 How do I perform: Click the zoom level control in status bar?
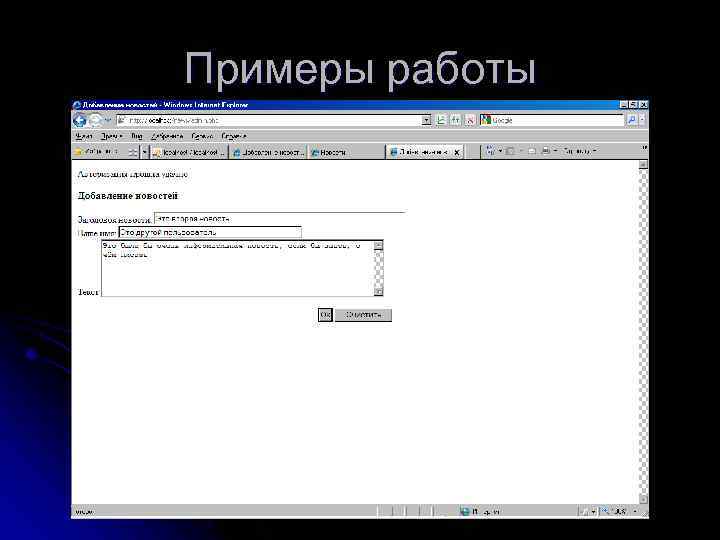615,511
